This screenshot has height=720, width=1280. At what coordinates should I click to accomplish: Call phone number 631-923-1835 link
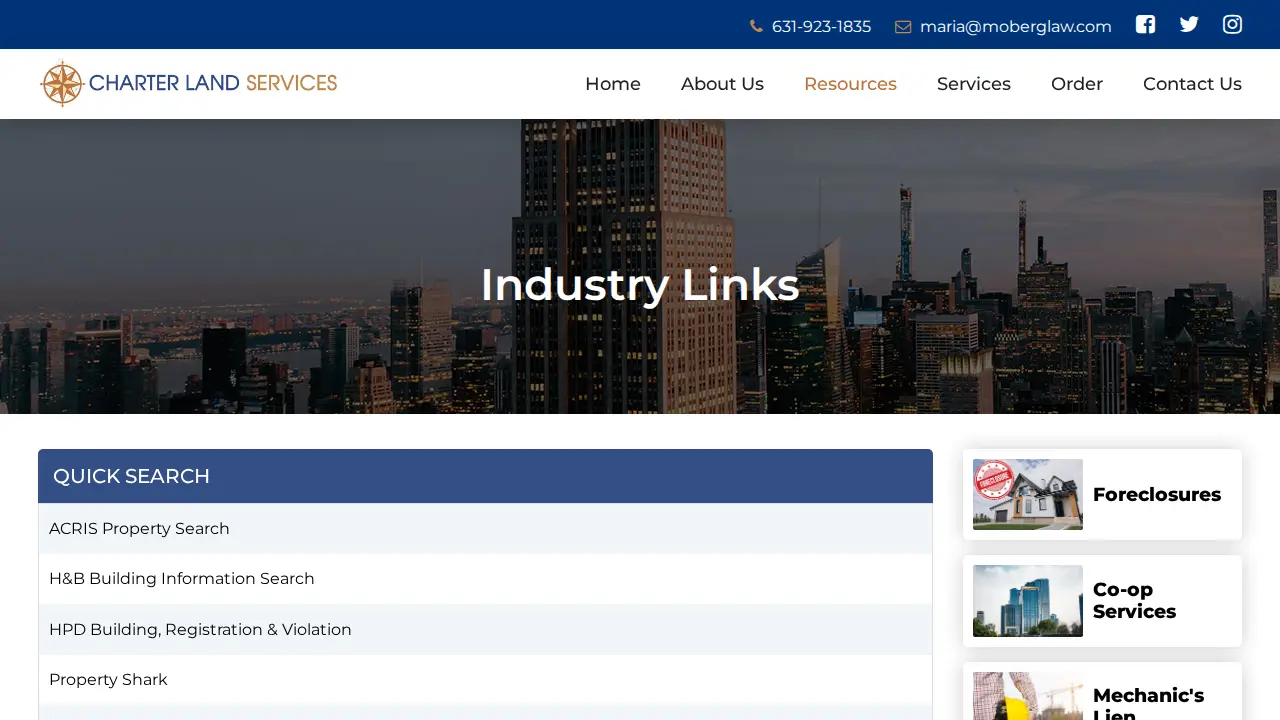pyautogui.click(x=821, y=27)
